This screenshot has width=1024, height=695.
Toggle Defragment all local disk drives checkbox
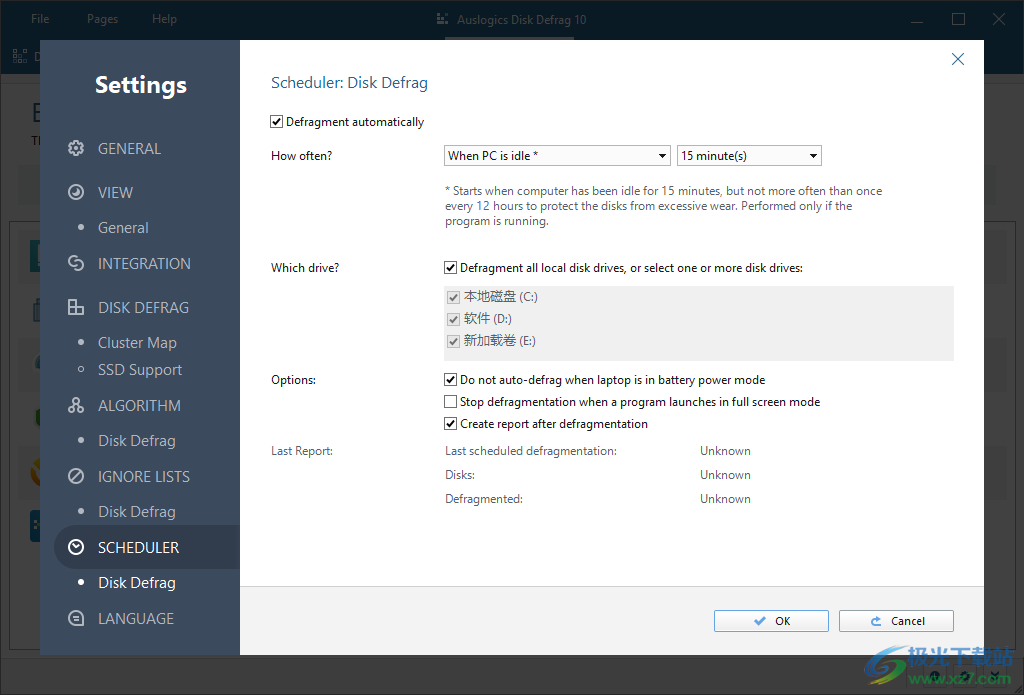click(450, 268)
